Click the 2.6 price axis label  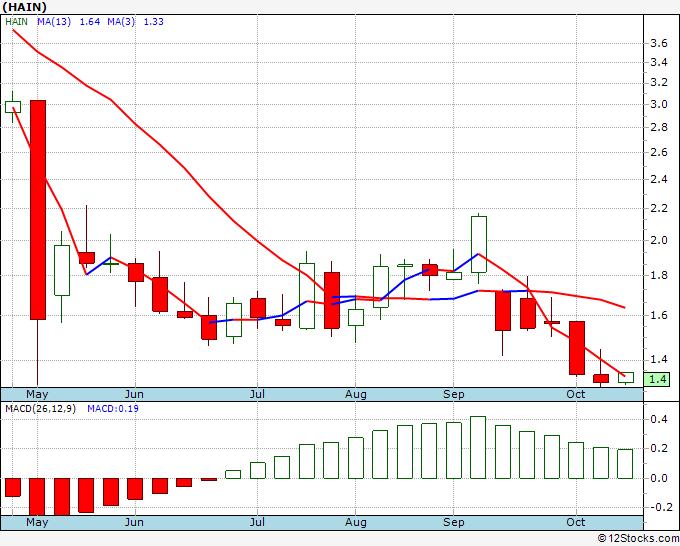[659, 152]
